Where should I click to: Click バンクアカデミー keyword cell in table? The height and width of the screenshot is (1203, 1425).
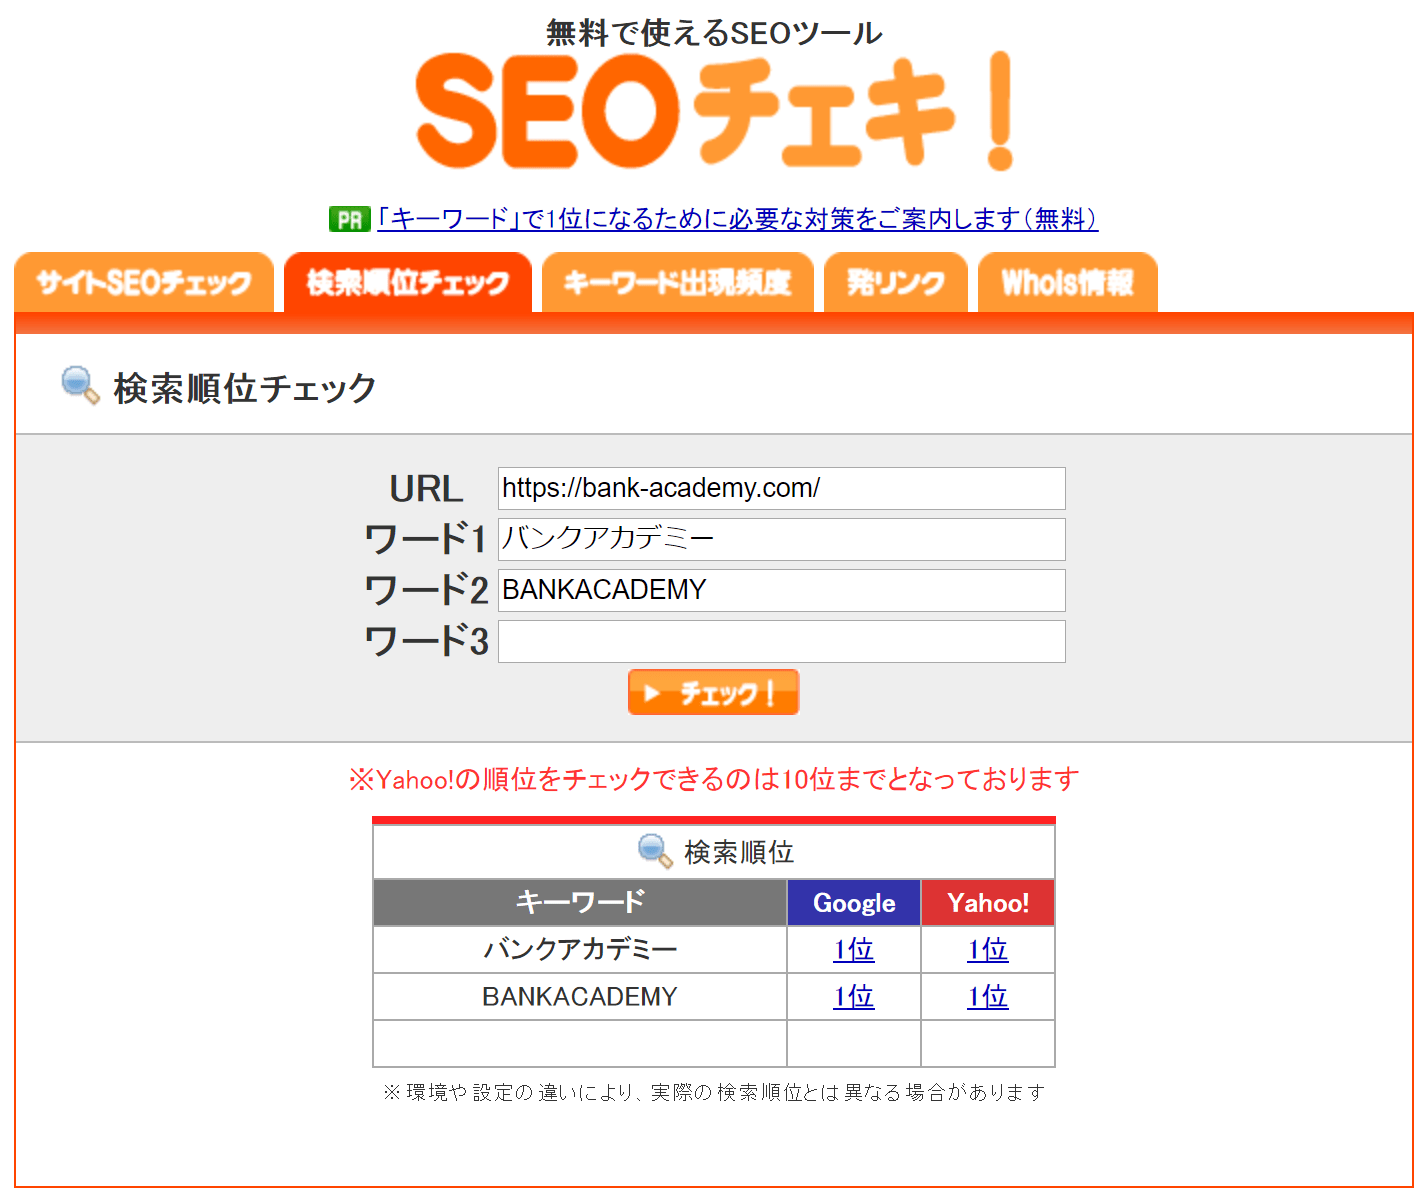580,949
